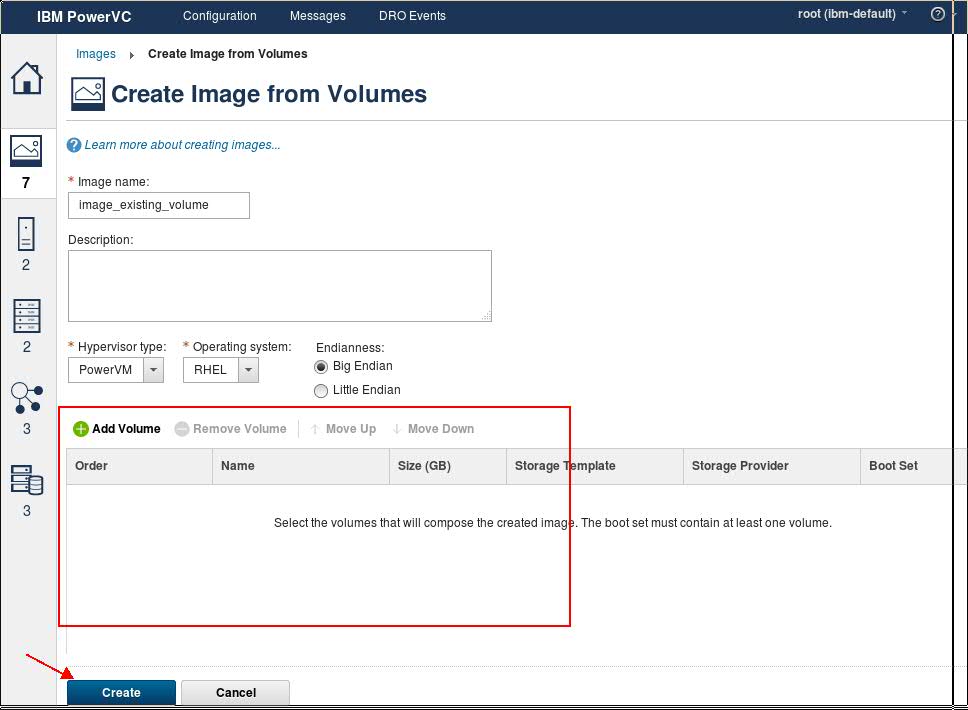968x710 pixels.
Task: Click the Storage Template column header
Action: click(595, 466)
